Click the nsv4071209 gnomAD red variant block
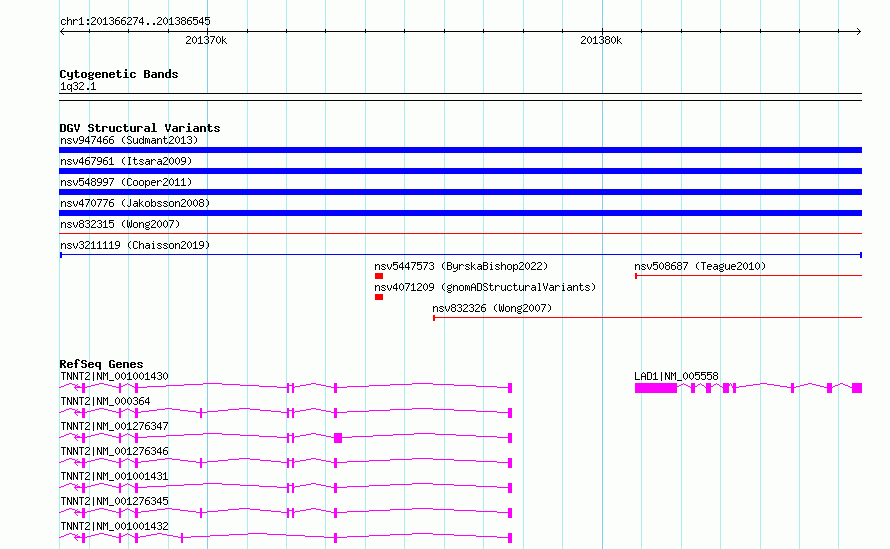The image size is (890, 549). (379, 297)
